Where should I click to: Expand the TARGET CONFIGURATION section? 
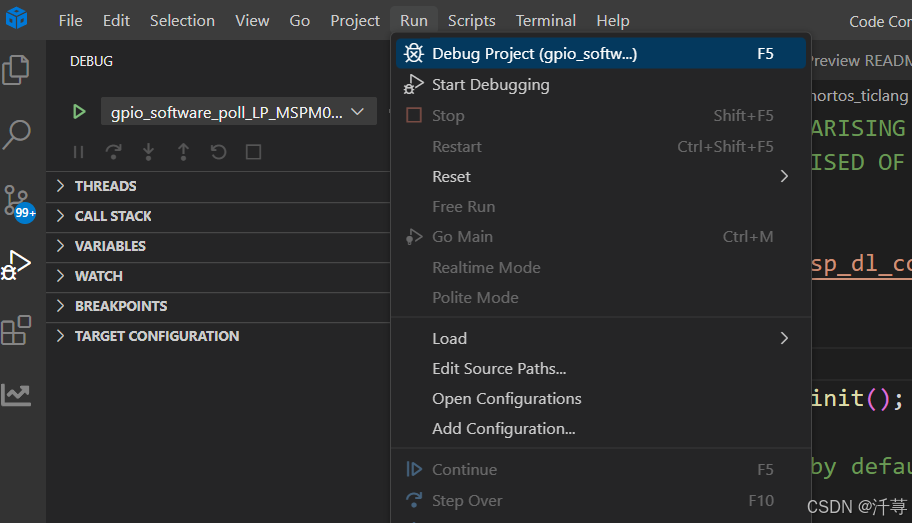point(156,336)
